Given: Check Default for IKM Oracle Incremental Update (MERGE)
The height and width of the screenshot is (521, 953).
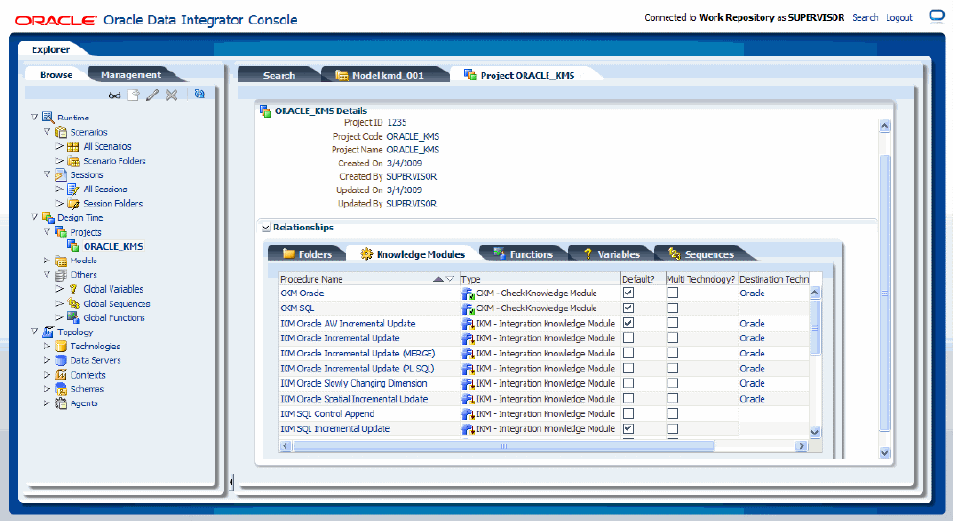Looking at the screenshot, I should pyautogui.click(x=628, y=353).
